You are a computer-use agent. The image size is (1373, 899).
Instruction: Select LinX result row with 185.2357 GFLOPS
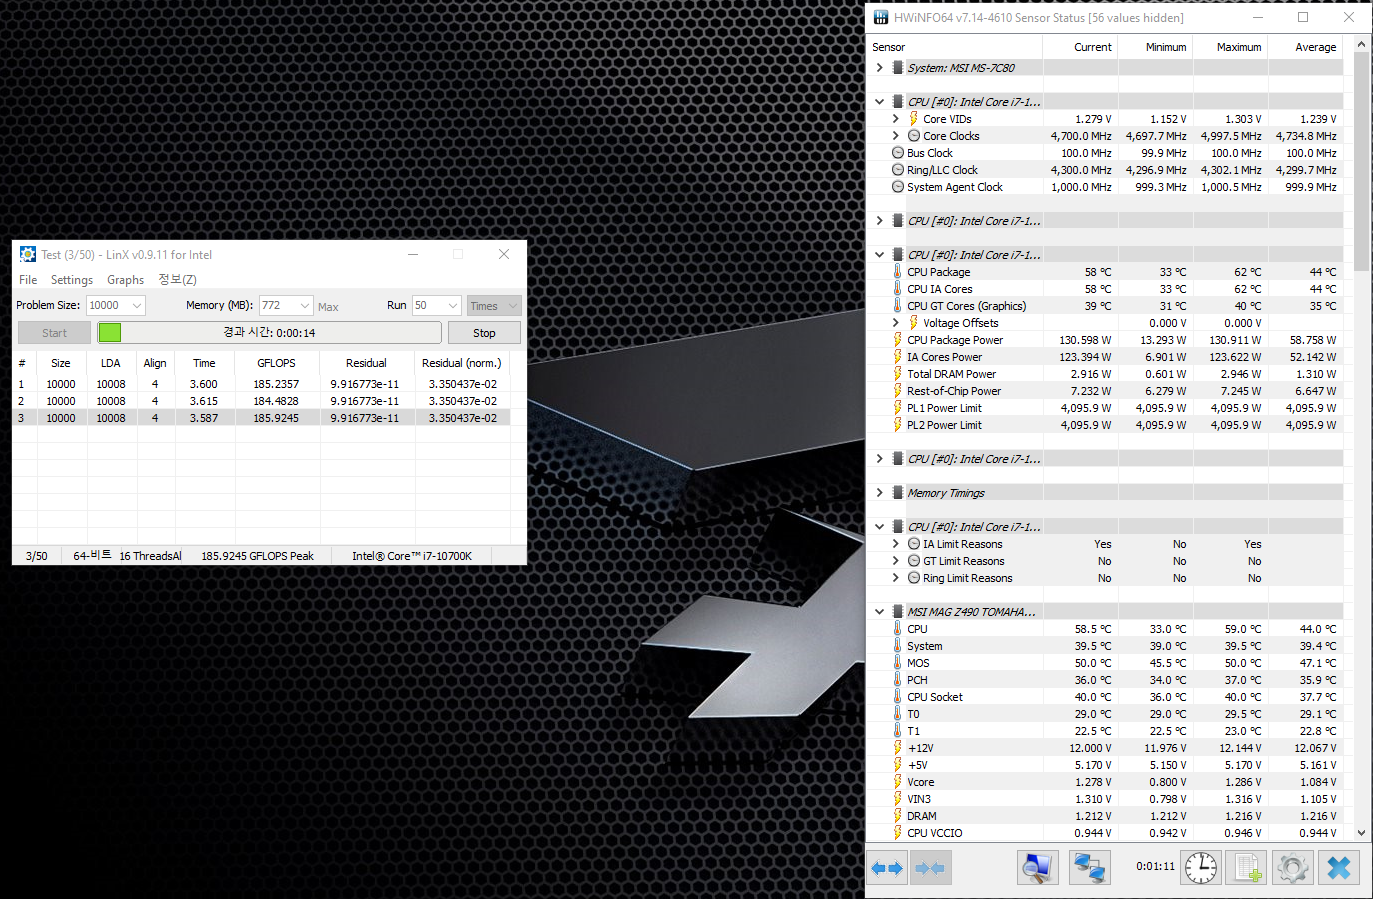[x=262, y=384]
